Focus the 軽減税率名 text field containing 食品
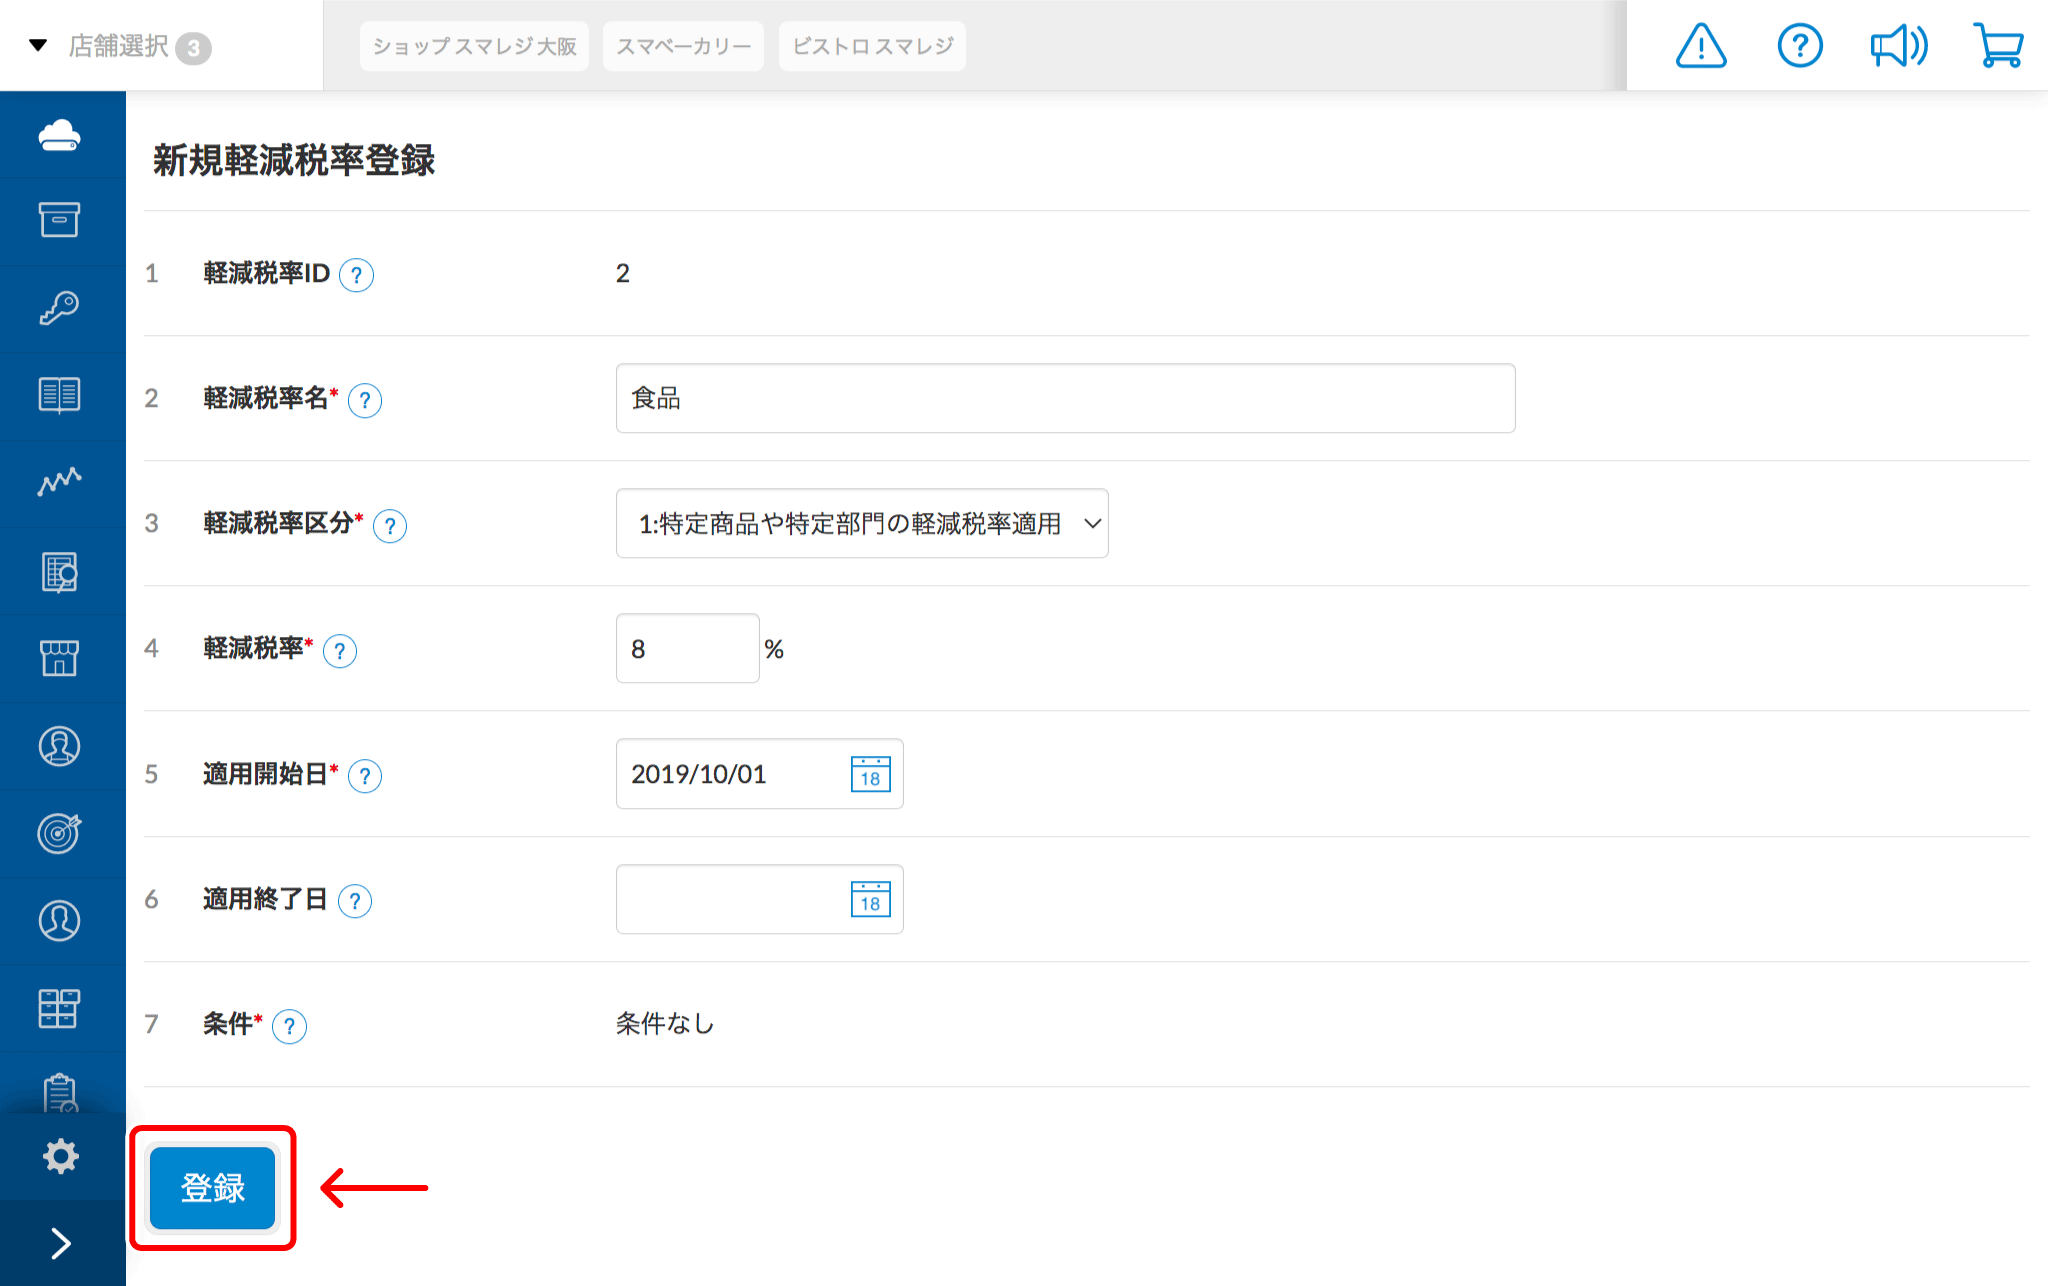The height and width of the screenshot is (1286, 2048). pos(1066,398)
